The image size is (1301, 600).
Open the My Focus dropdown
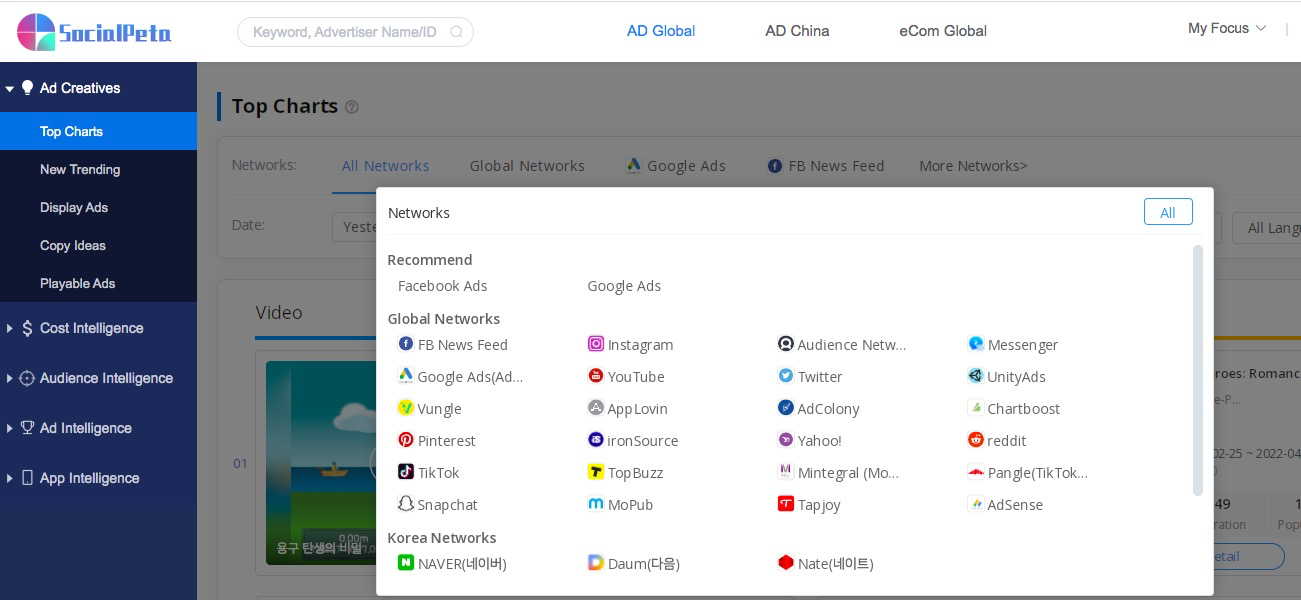click(x=1227, y=29)
